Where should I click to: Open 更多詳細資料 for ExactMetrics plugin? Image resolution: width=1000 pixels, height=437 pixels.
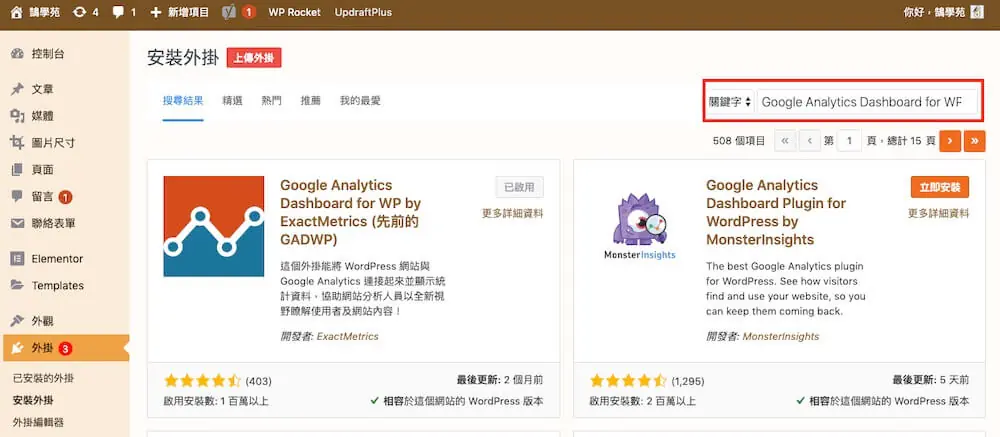point(513,214)
